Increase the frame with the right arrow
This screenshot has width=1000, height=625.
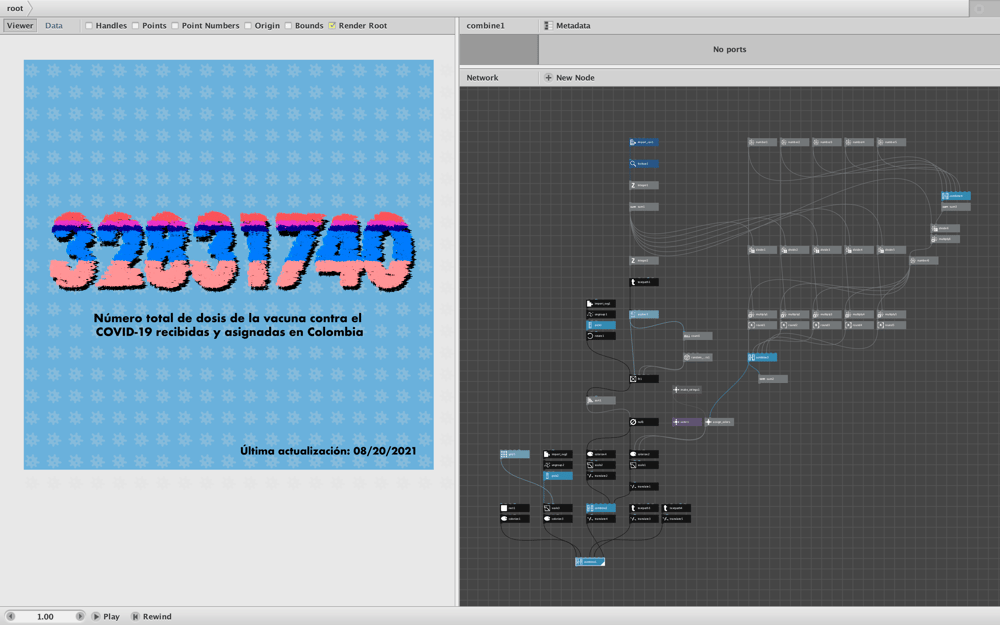[80, 617]
